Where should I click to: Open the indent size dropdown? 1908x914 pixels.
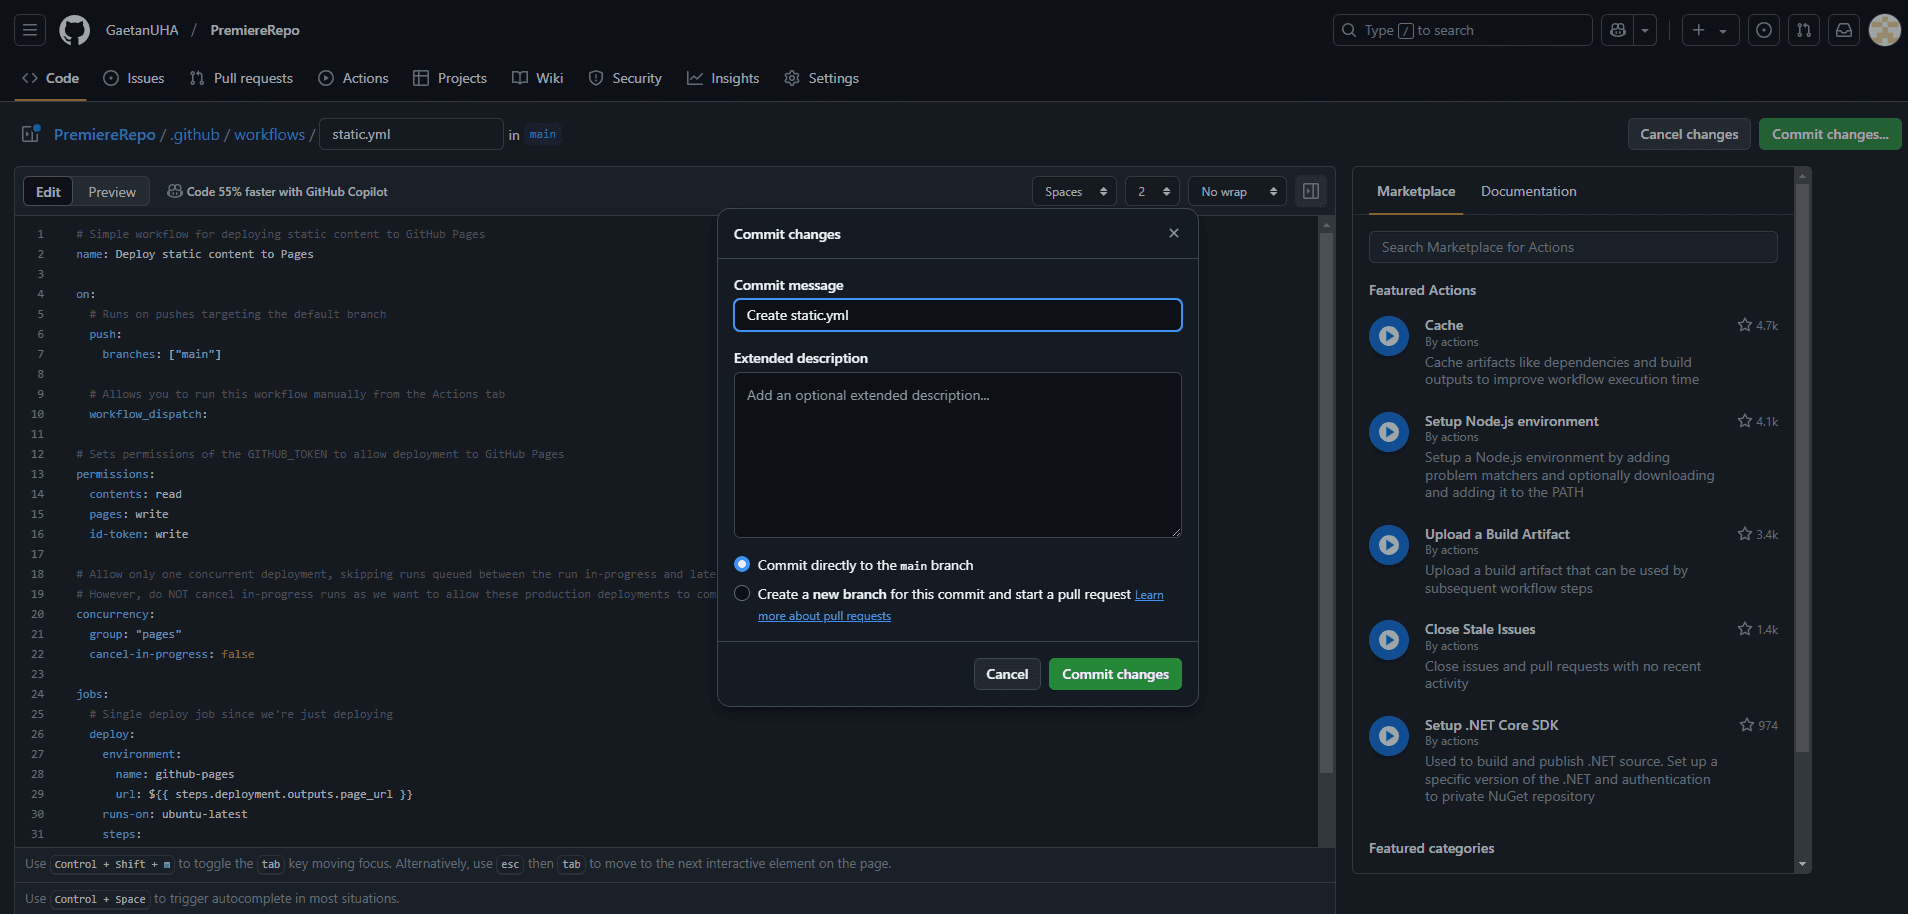click(1152, 192)
